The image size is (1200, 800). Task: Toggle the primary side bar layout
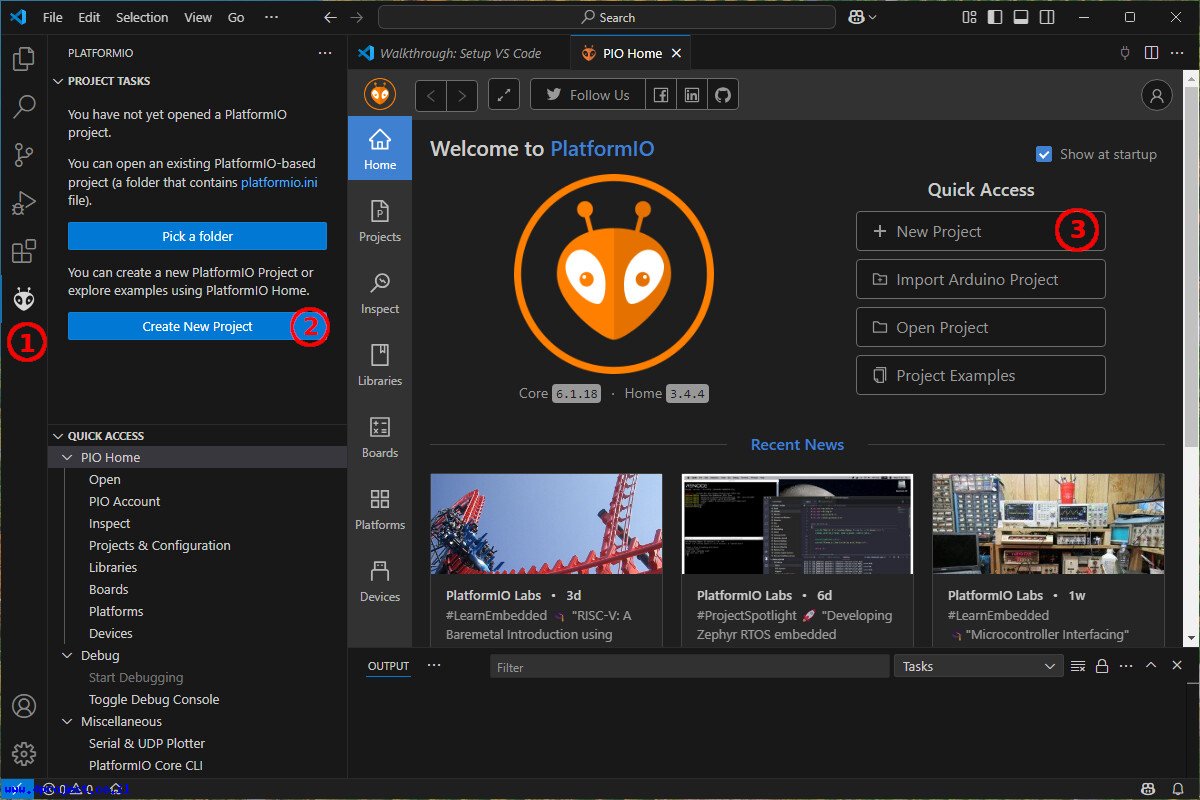tap(995, 17)
